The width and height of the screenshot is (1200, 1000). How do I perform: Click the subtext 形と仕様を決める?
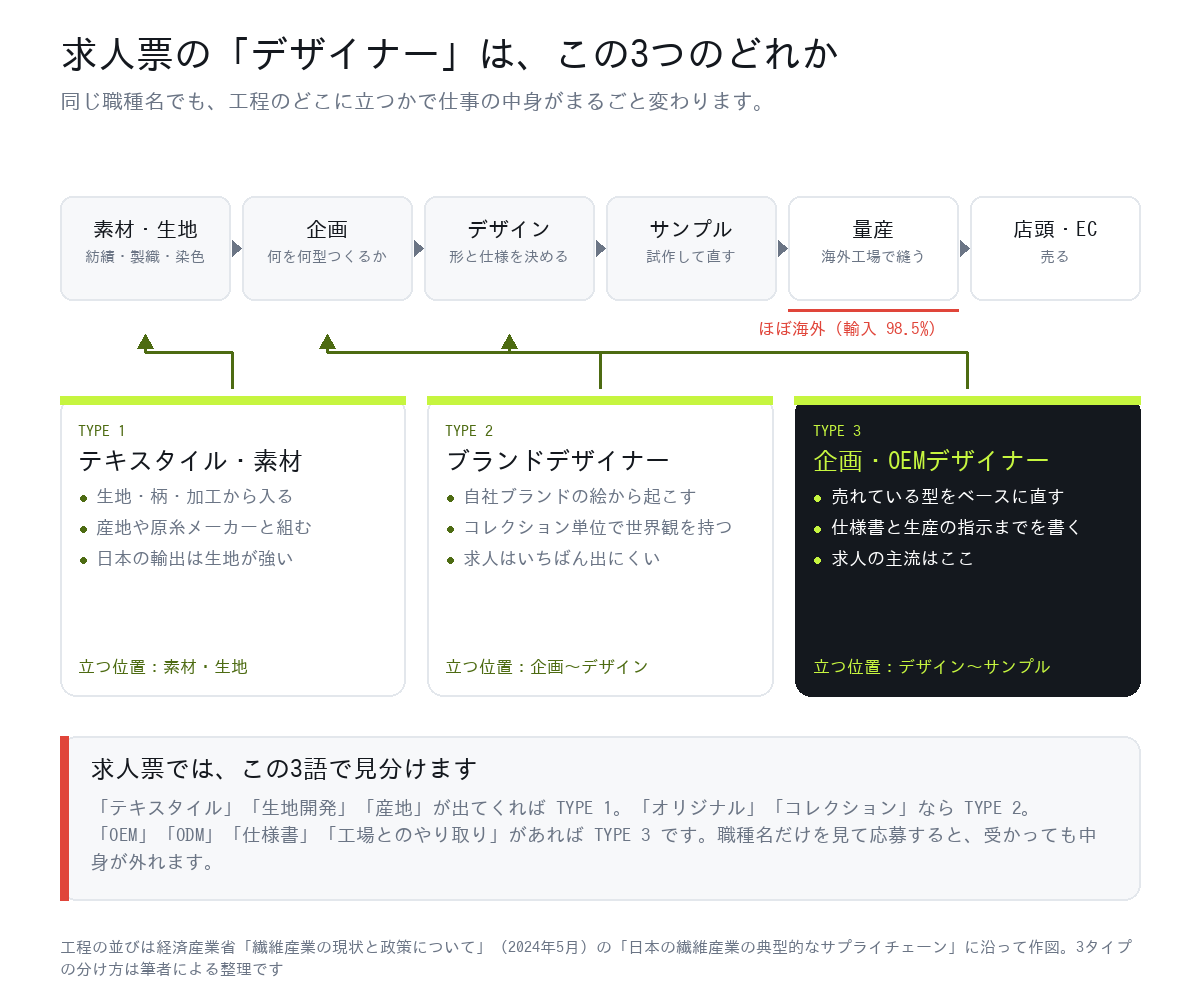click(x=509, y=257)
